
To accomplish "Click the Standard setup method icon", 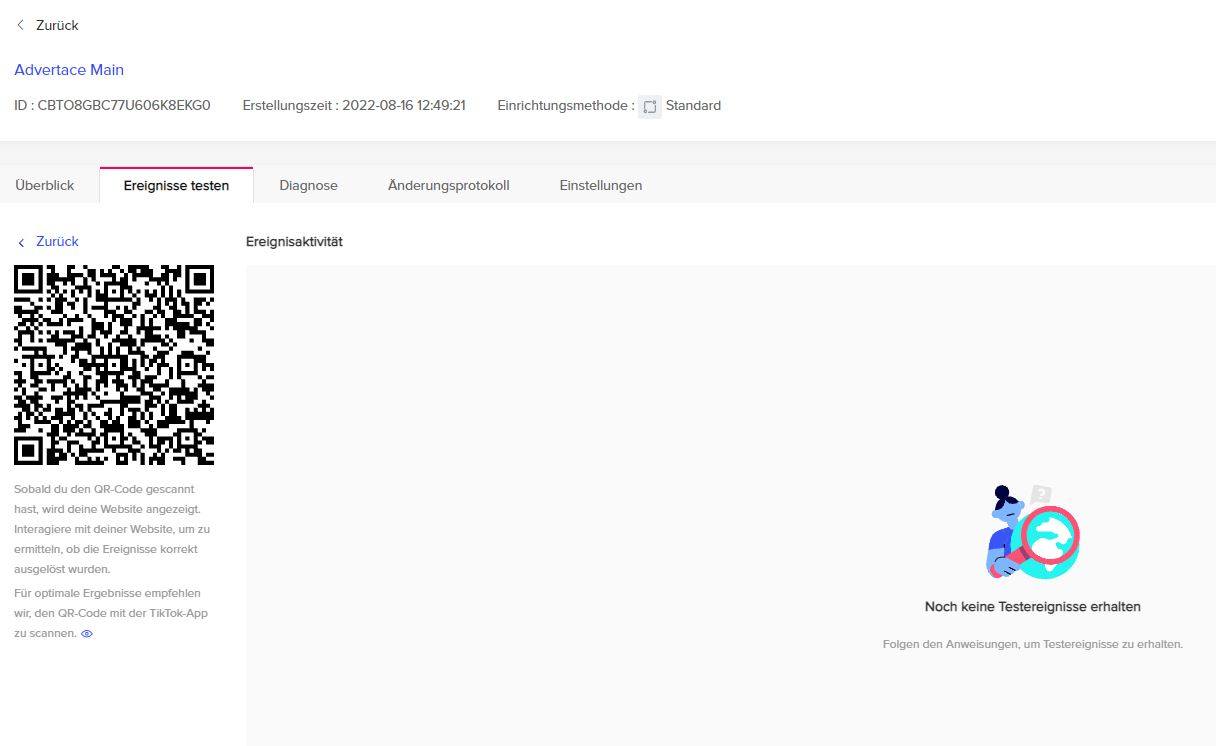I will tap(650, 106).
